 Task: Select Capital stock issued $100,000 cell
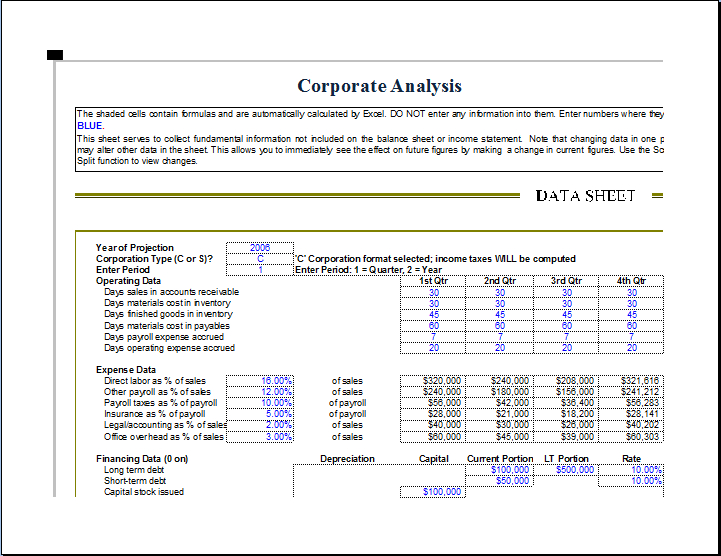(433, 492)
